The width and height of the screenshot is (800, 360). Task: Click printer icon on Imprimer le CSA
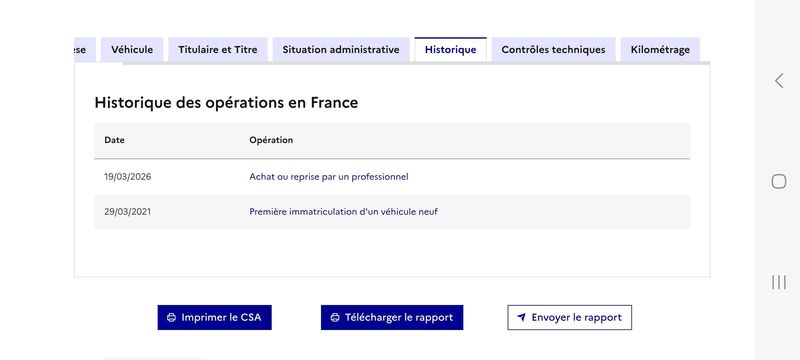(171, 318)
